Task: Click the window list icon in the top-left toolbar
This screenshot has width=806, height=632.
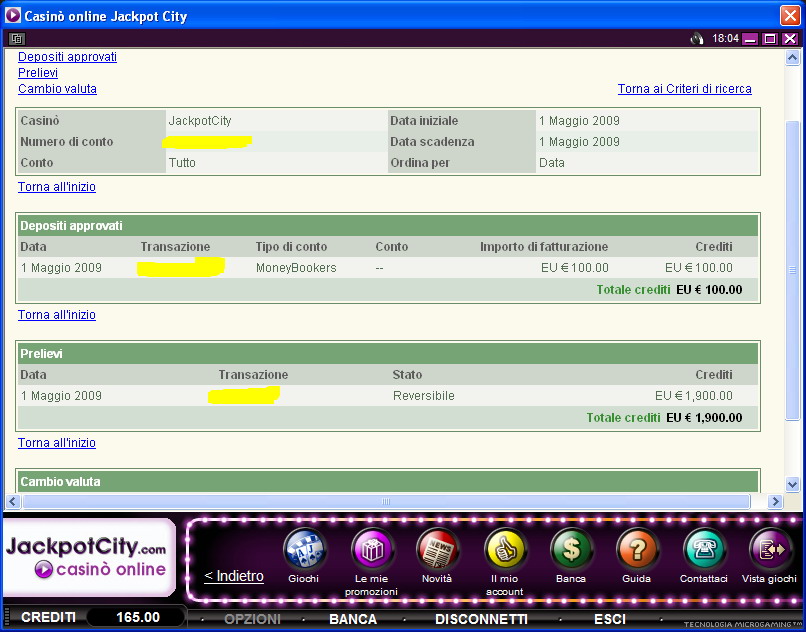Action: point(16,39)
